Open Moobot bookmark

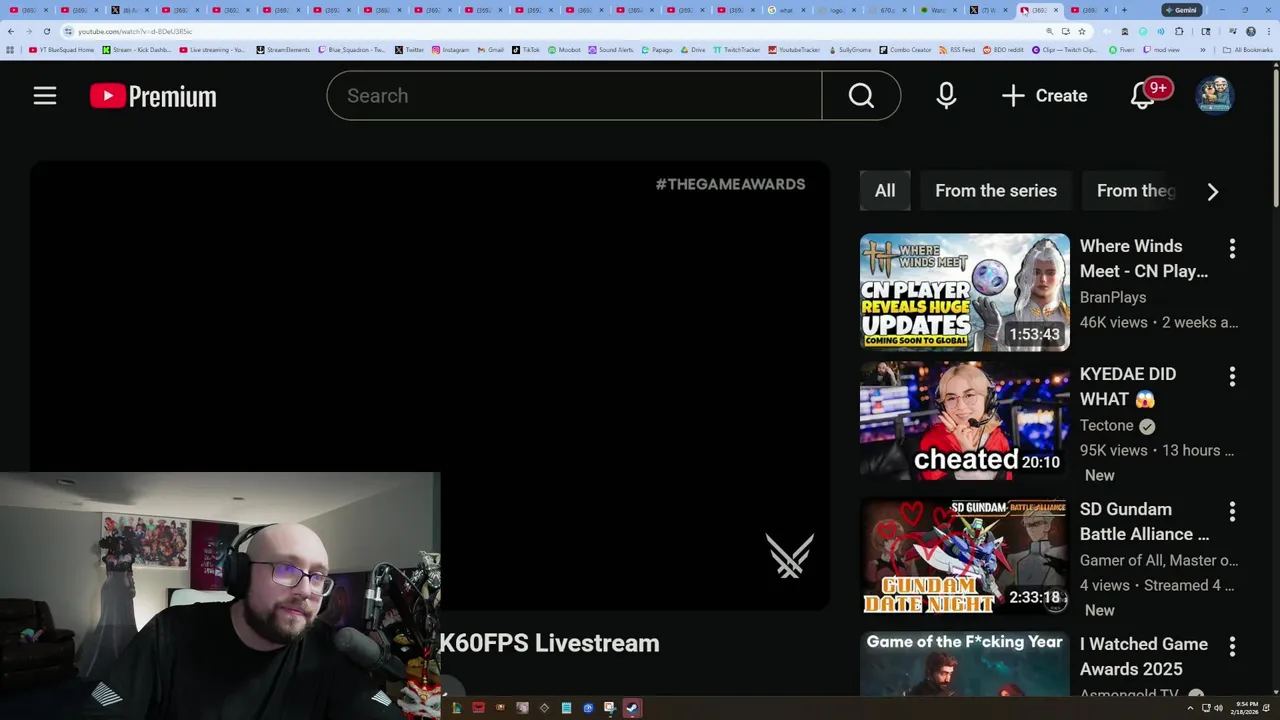point(564,50)
